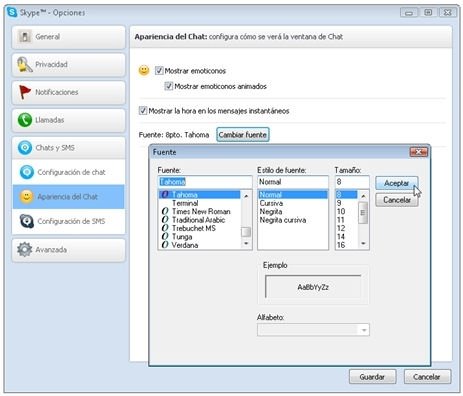Click the Llamadas green phone icon
Image resolution: width=463 pixels, height=396 pixels.
25,120
